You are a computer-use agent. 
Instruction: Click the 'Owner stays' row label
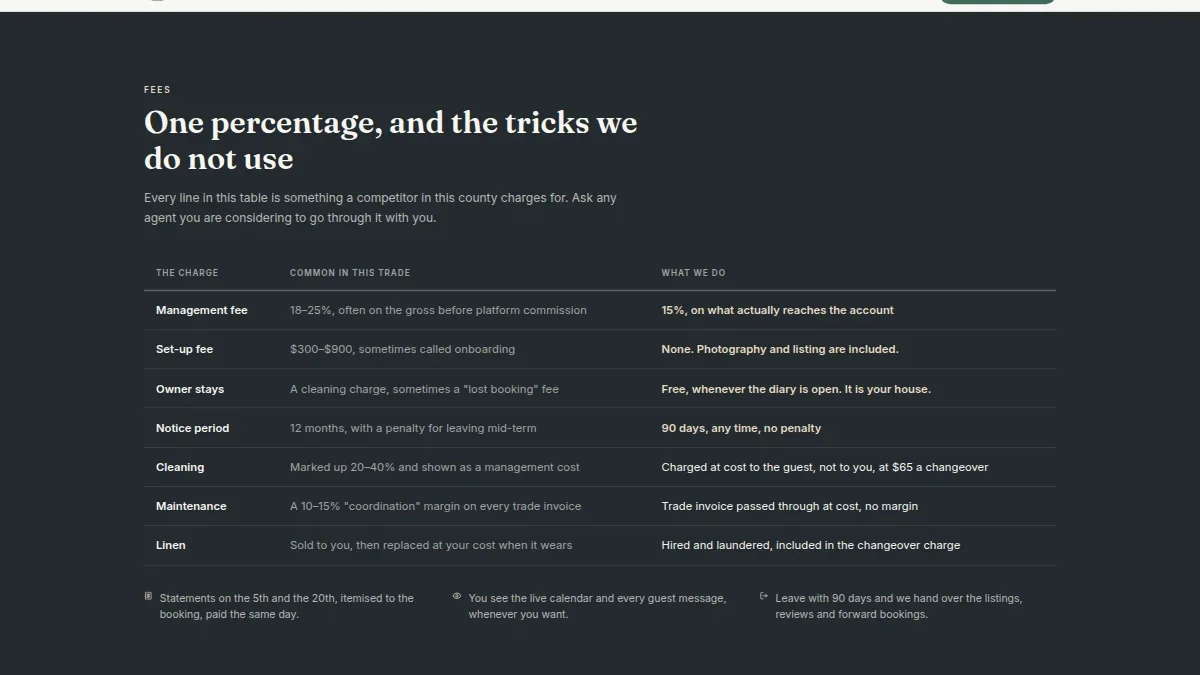click(190, 389)
